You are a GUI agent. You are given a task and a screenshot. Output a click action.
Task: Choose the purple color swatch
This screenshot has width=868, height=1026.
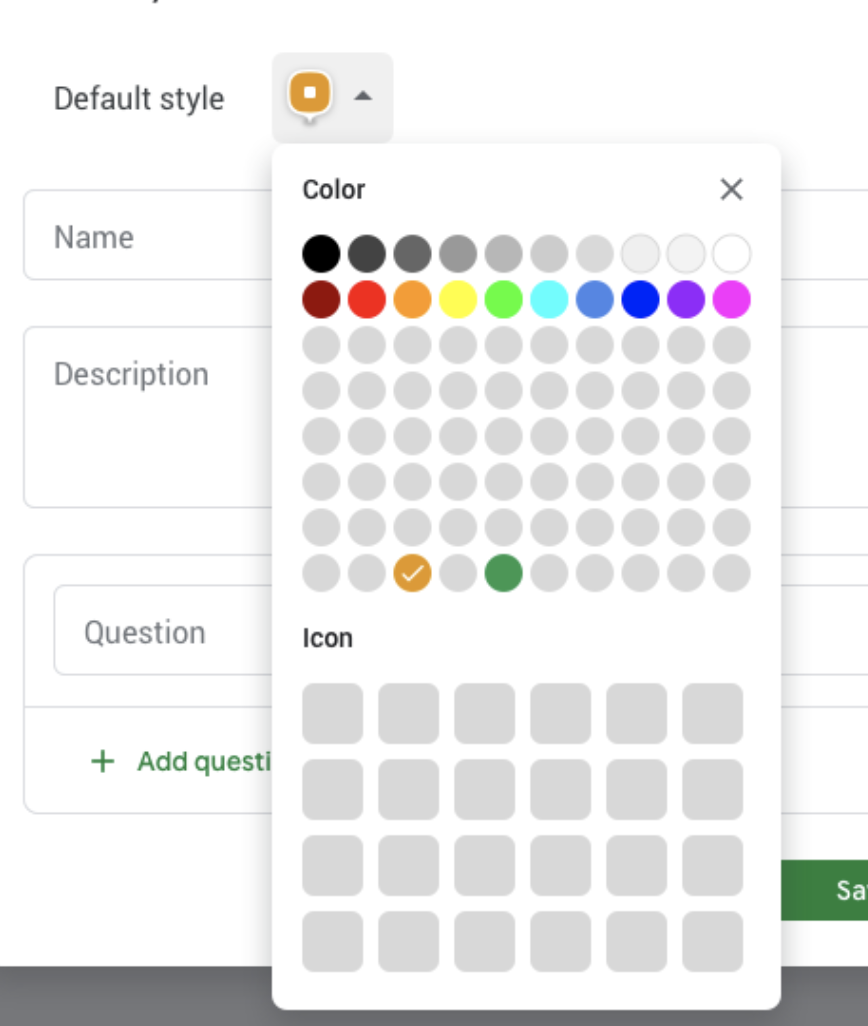pos(686,300)
